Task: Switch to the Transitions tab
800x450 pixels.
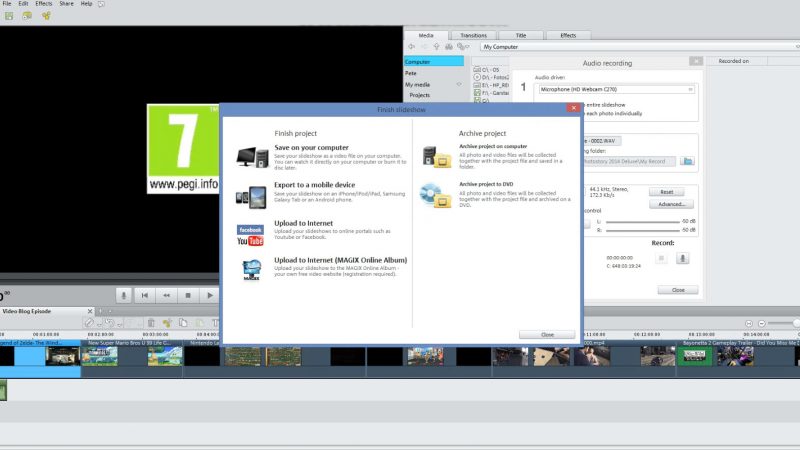Action: 473,35
